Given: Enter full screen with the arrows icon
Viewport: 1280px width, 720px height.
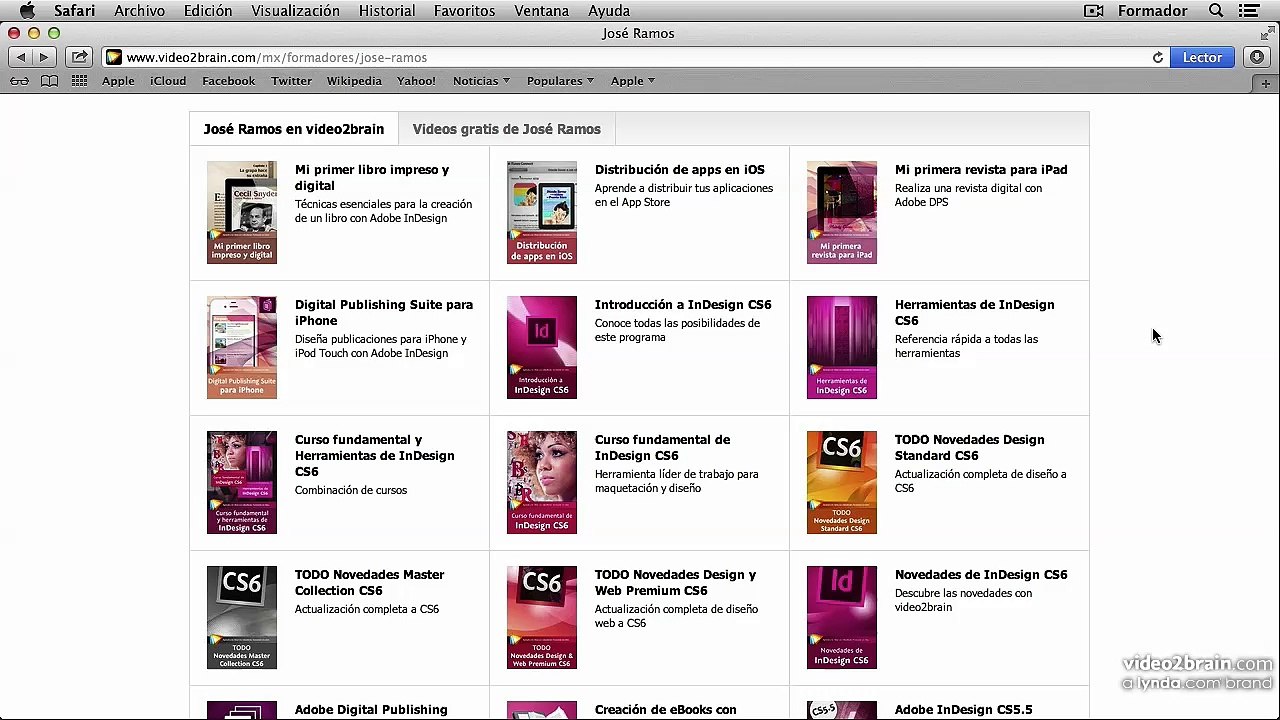Looking at the screenshot, I should click(1267, 34).
